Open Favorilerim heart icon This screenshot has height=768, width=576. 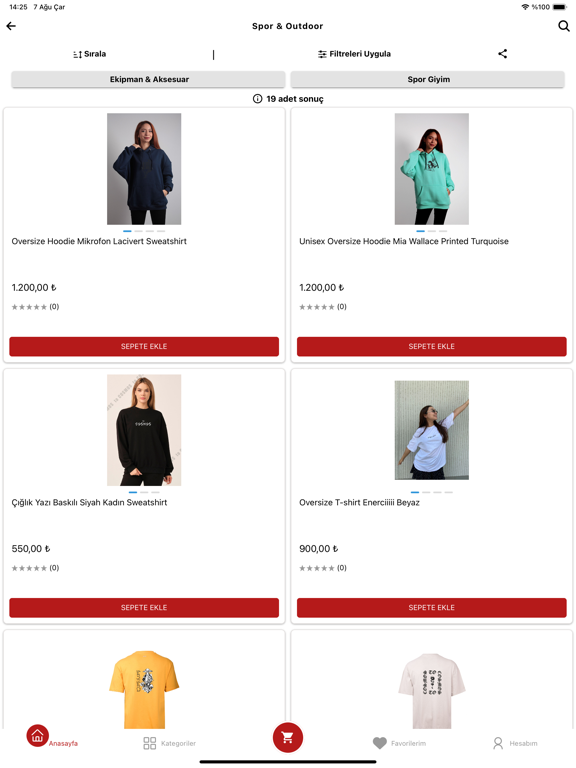click(380, 743)
